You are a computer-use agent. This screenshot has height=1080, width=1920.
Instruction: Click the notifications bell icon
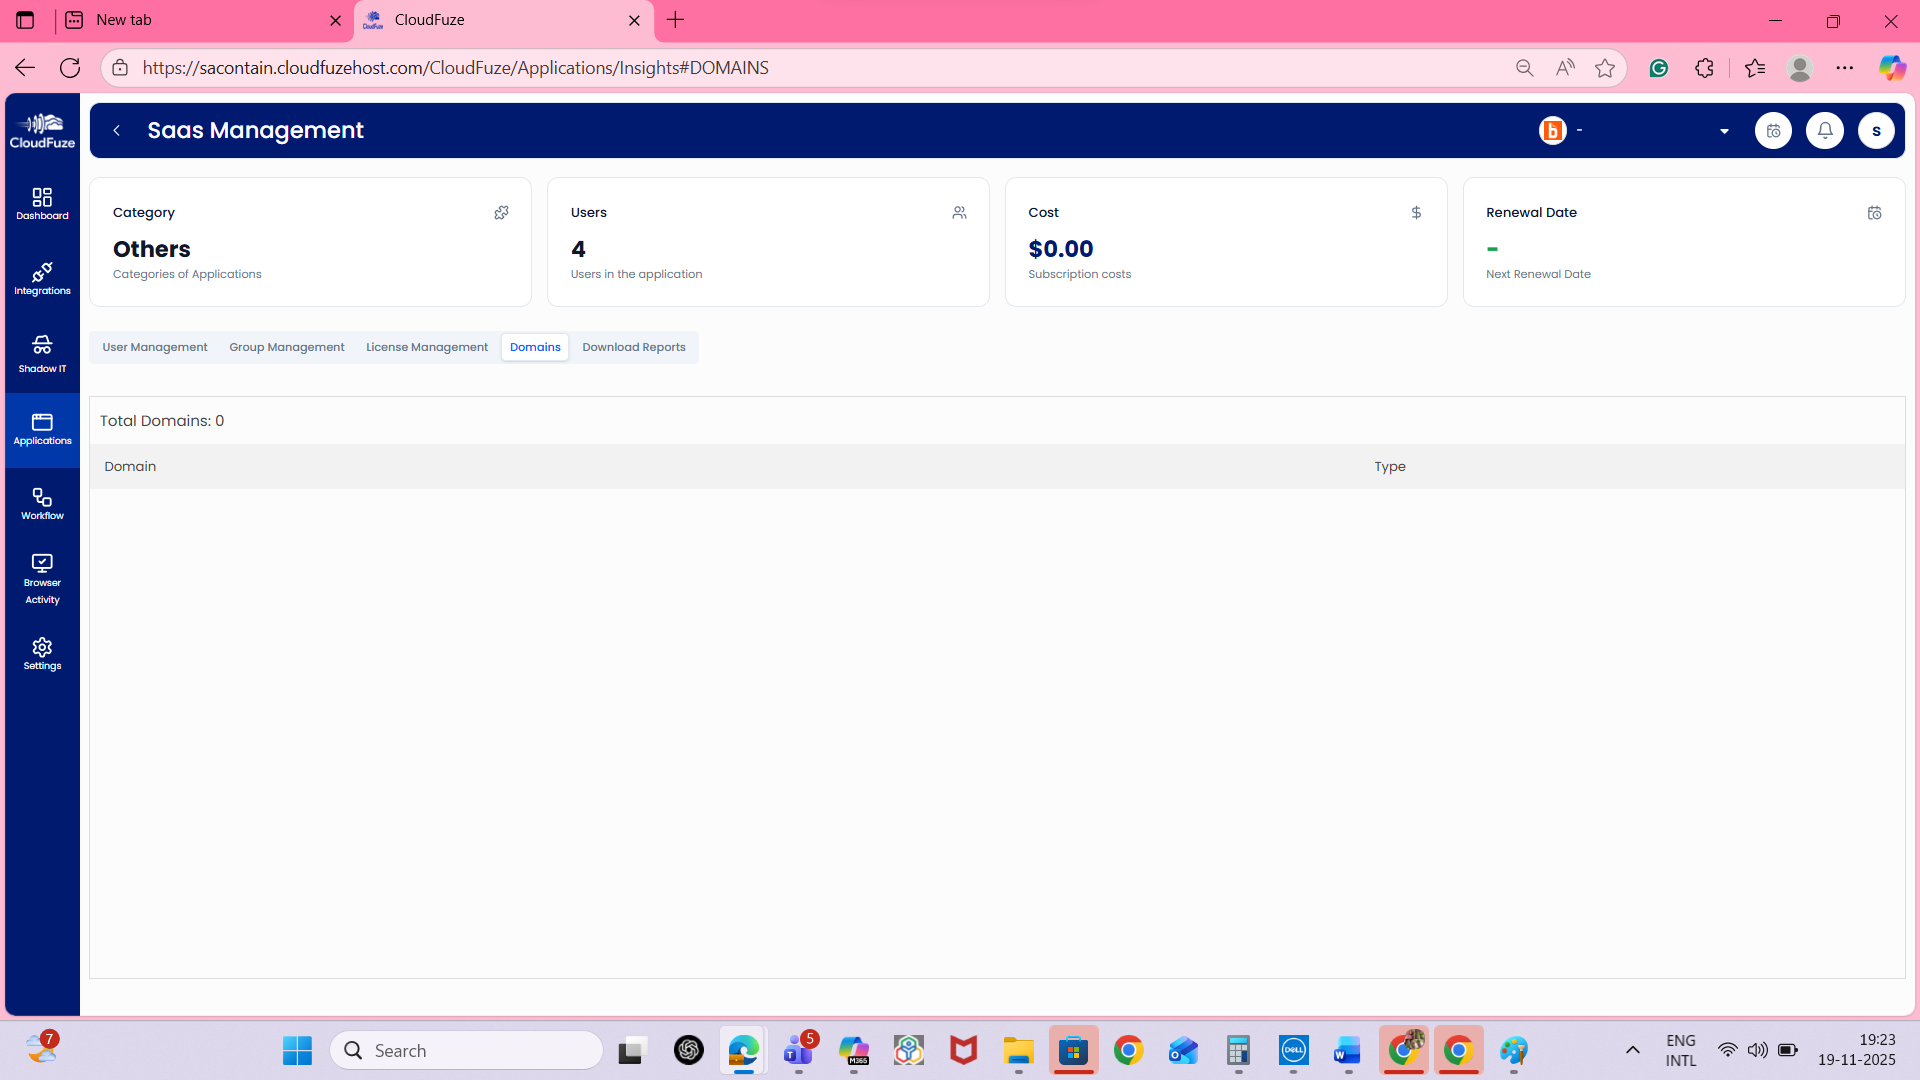(1825, 131)
